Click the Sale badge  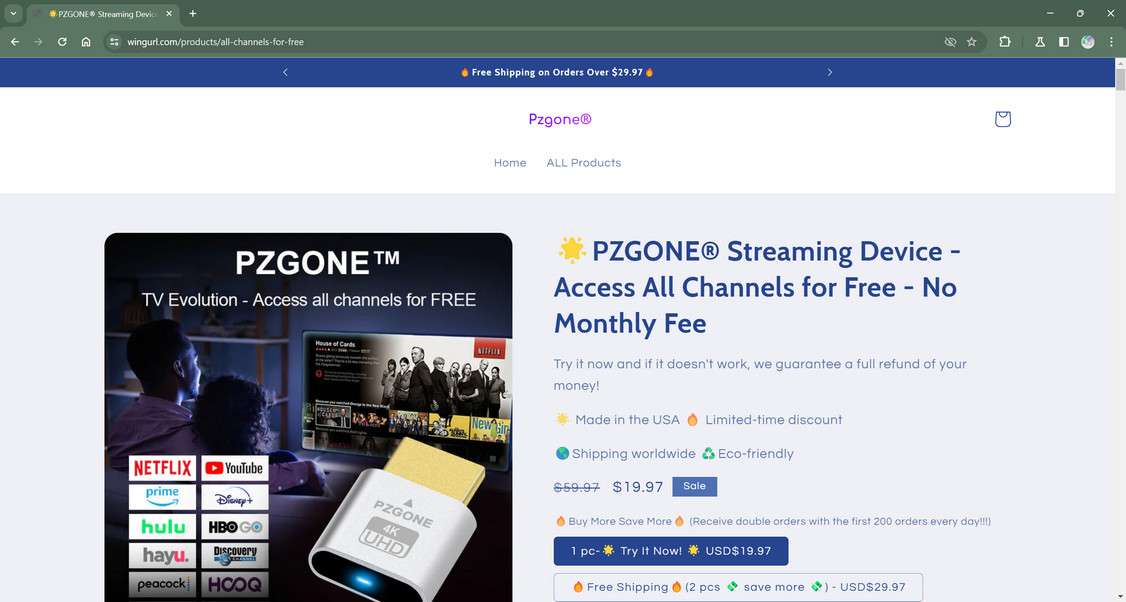(694, 486)
